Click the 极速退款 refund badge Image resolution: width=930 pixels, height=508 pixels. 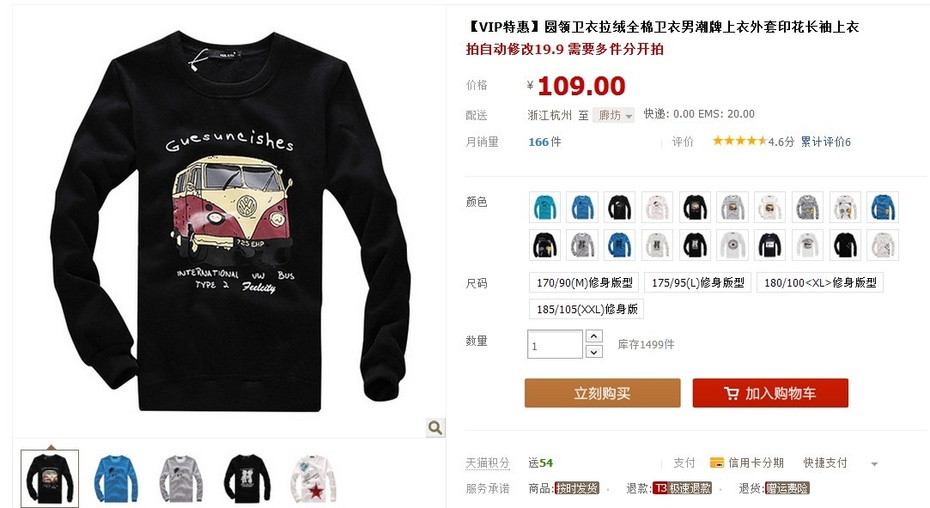pyautogui.click(x=682, y=488)
